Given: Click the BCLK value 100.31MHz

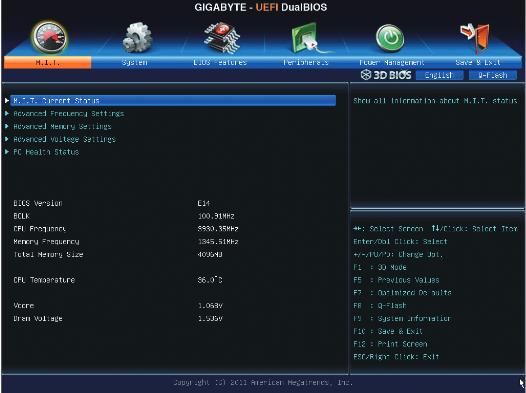Looking at the screenshot, I should [x=216, y=216].
